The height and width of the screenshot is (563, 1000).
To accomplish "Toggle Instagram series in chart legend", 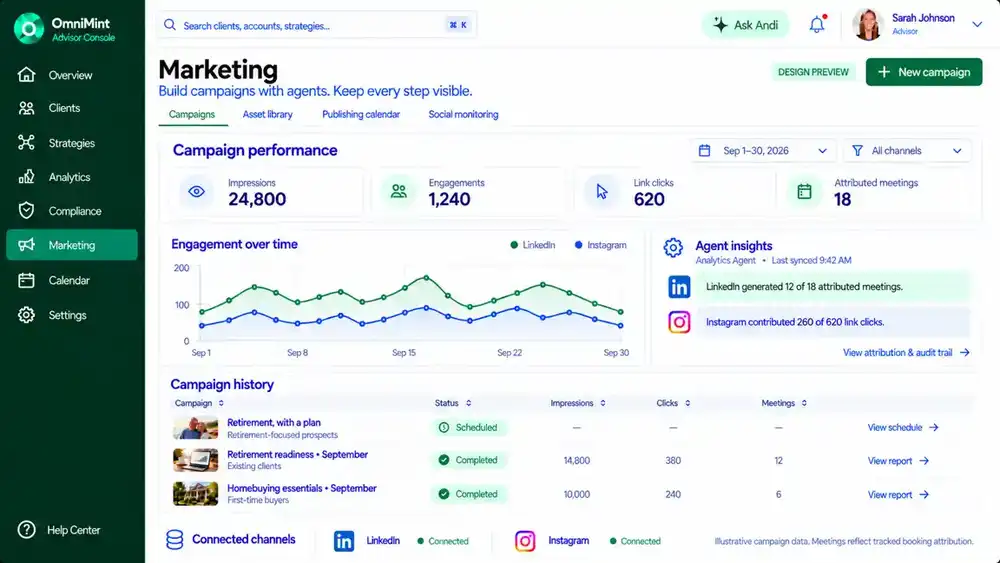I will [600, 245].
